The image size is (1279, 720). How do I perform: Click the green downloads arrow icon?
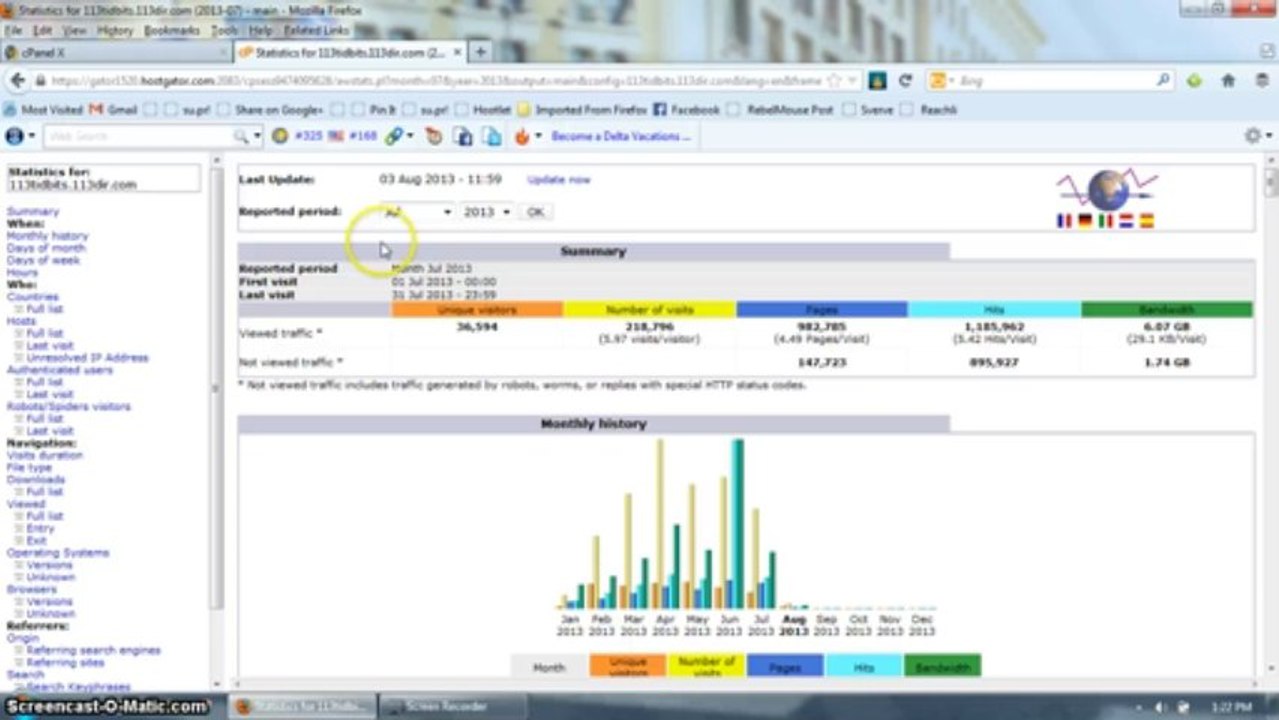[x=1194, y=81]
